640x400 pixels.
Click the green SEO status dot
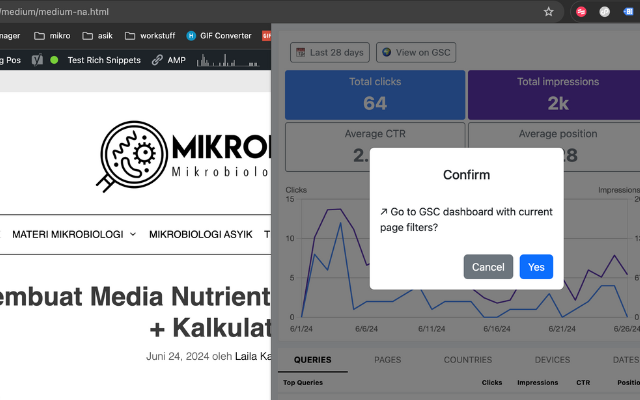coord(54,60)
